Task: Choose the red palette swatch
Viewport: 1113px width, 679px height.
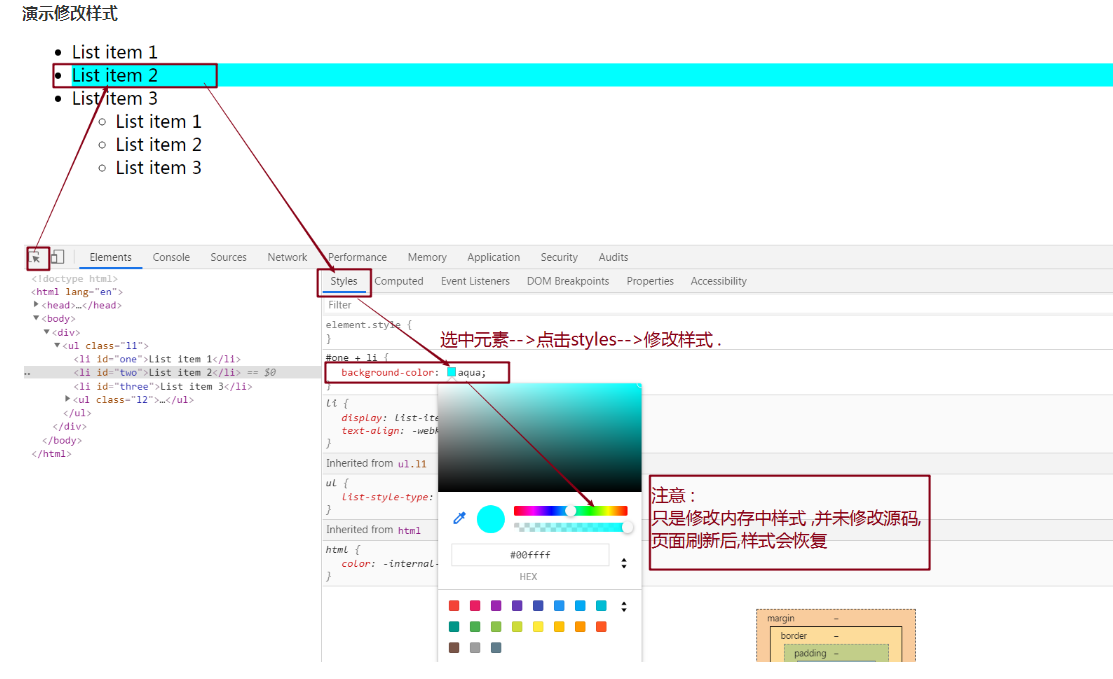Action: (454, 605)
